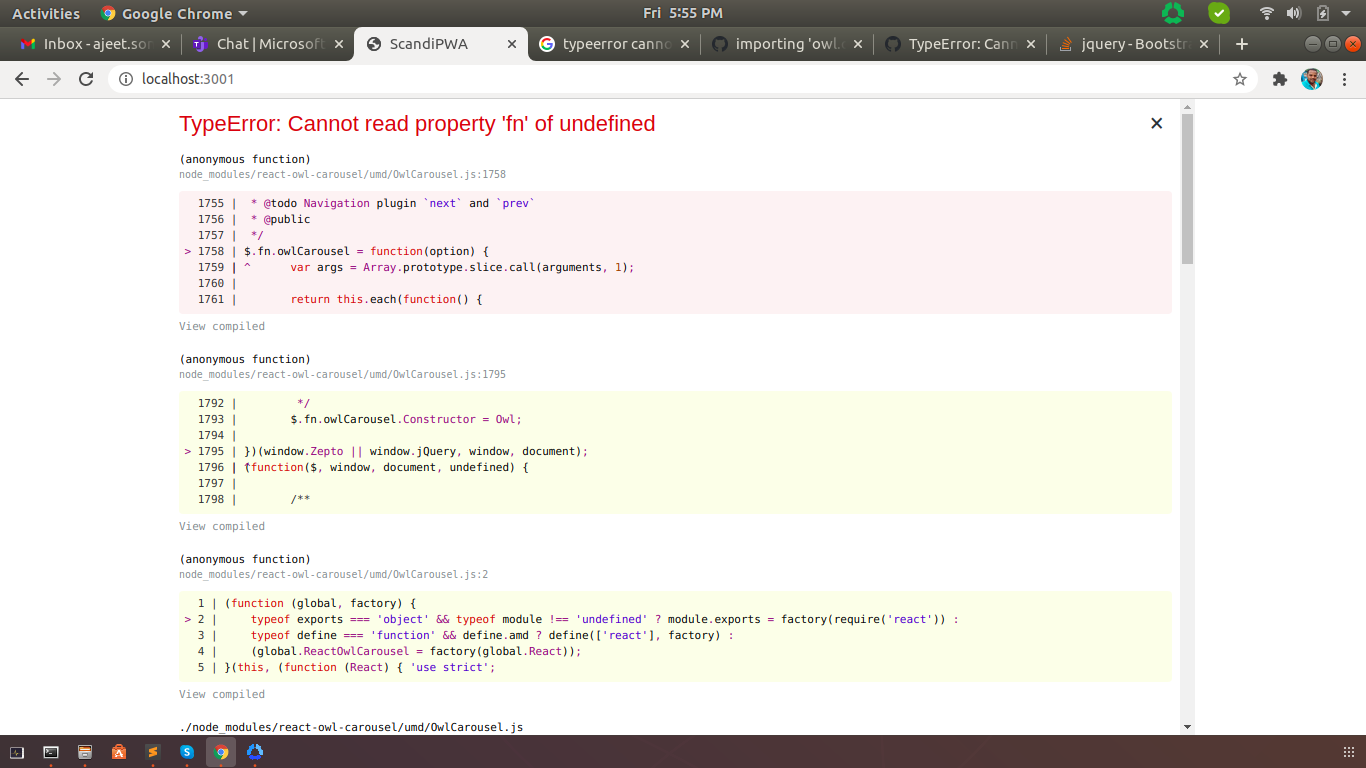Open Chrome's three-dot menu
Viewport: 1366px width, 768px height.
pos(1345,78)
